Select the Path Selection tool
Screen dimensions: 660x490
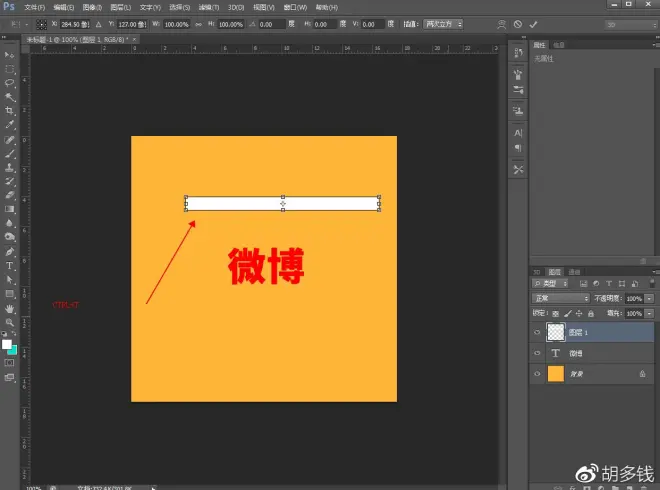tap(9, 280)
